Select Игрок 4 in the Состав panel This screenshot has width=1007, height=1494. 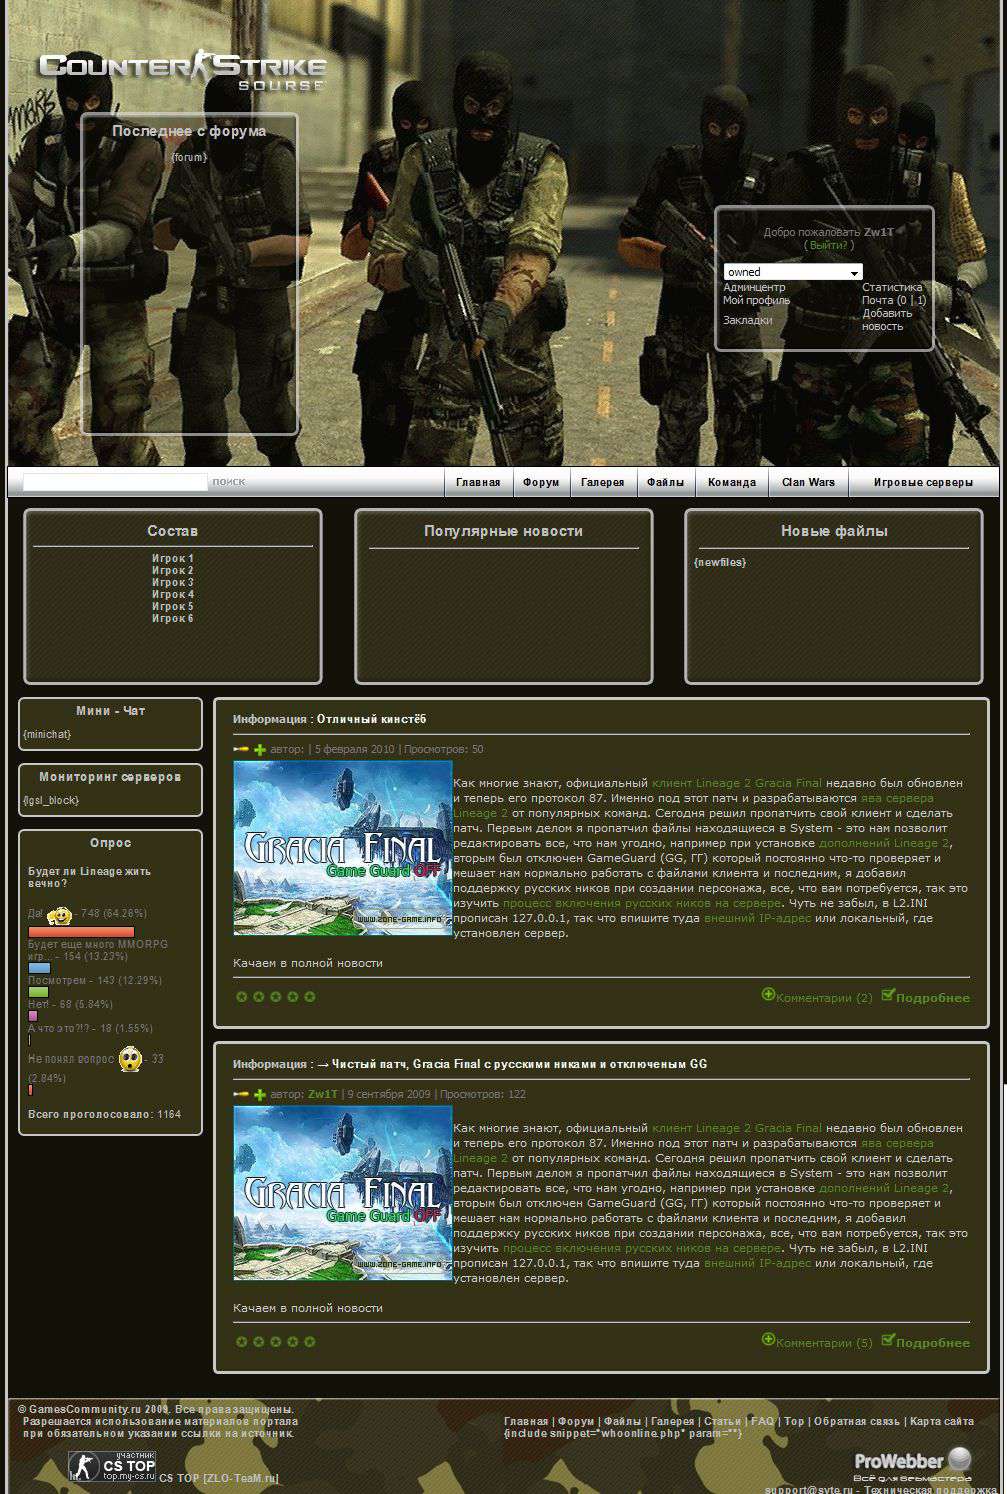(173, 594)
